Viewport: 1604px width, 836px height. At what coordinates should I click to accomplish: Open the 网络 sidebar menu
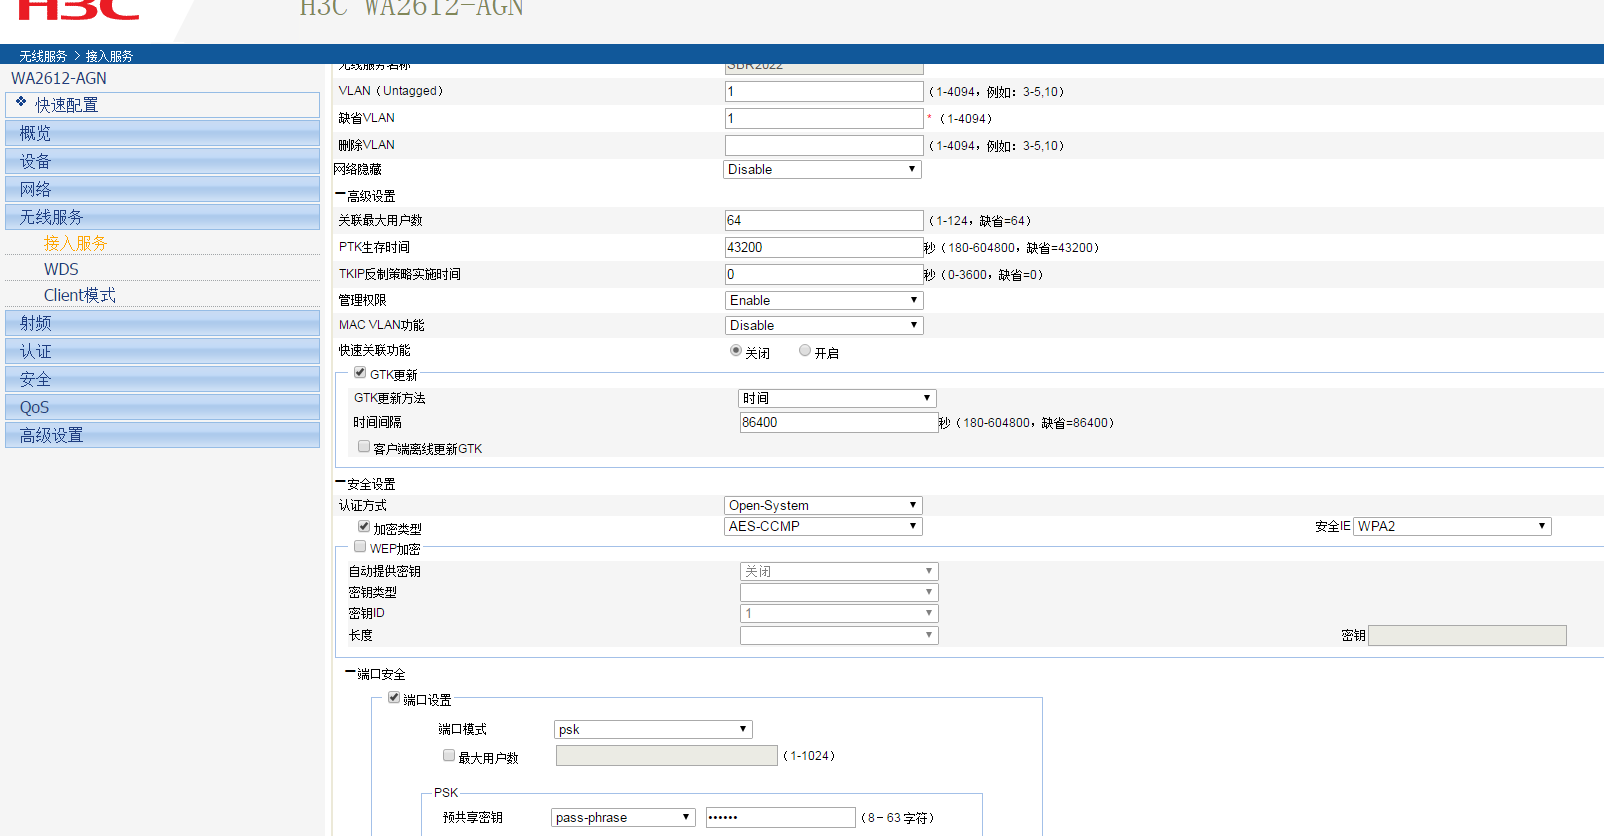pyautogui.click(x=162, y=189)
